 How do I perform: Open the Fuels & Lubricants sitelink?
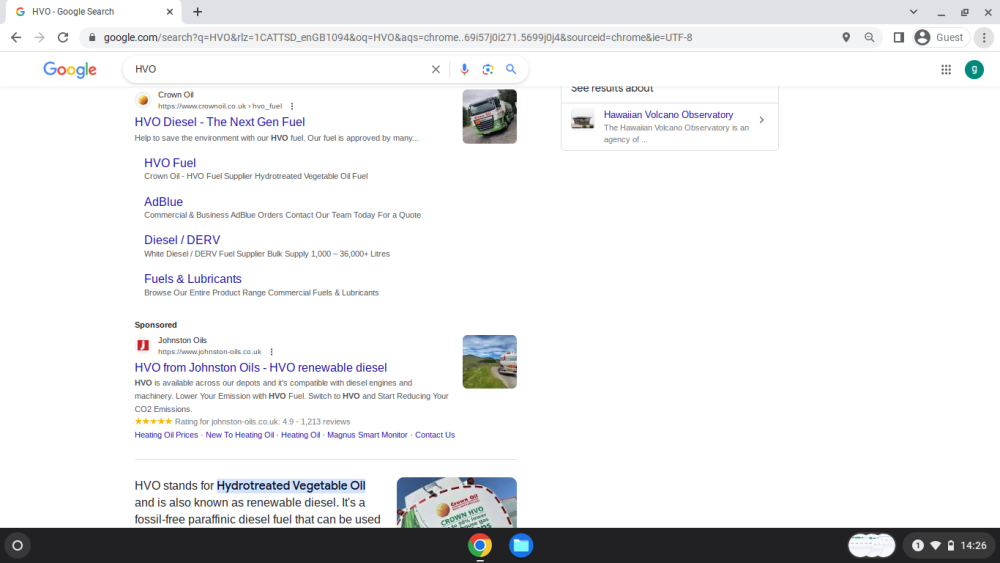tap(193, 279)
